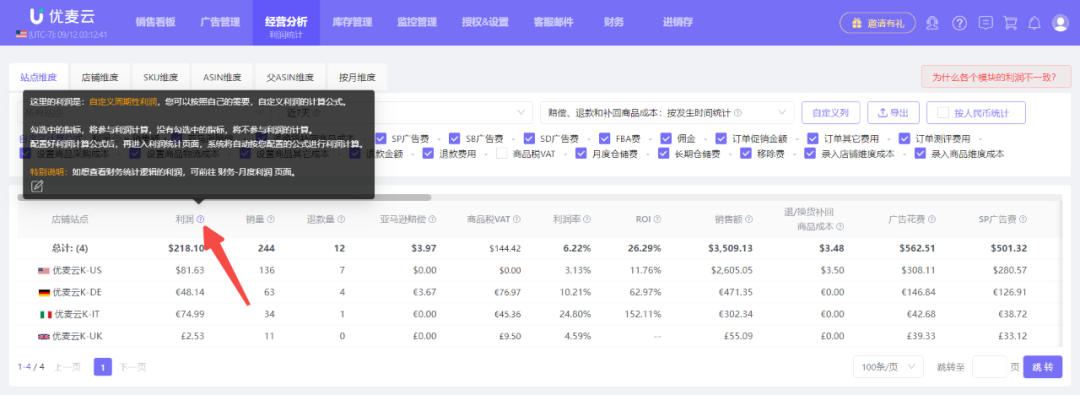This screenshot has width=1080, height=395.
Task: Toggle the 长期仓储费 checkbox
Action: [664, 154]
